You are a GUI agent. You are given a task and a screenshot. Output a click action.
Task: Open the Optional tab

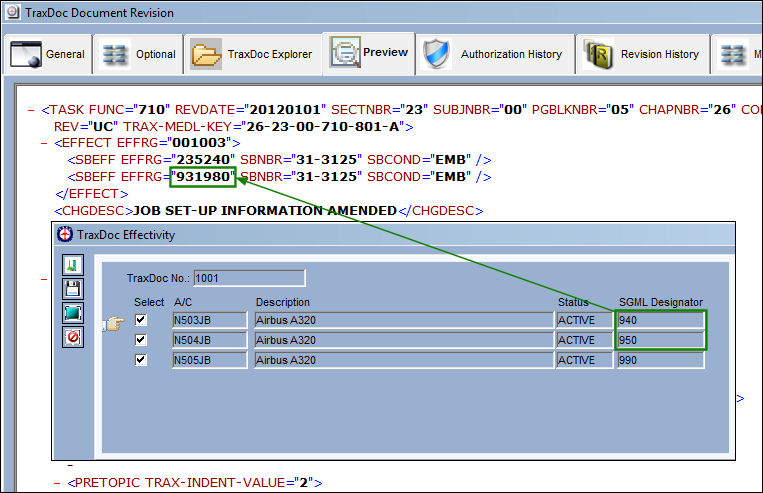139,54
